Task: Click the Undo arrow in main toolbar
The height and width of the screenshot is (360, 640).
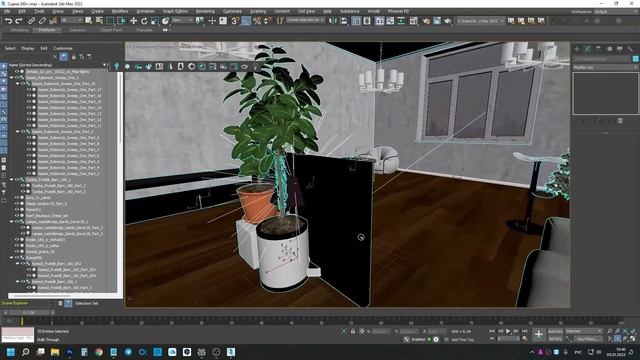Action: coord(8,20)
